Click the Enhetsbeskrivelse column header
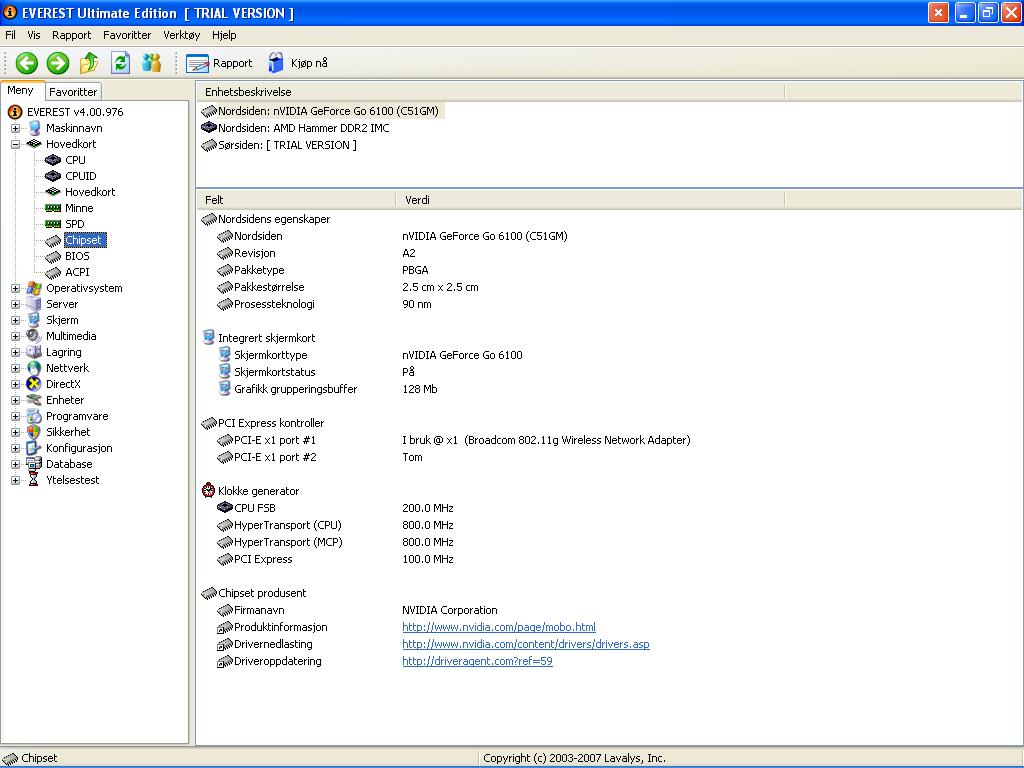1024x768 pixels. pos(490,92)
